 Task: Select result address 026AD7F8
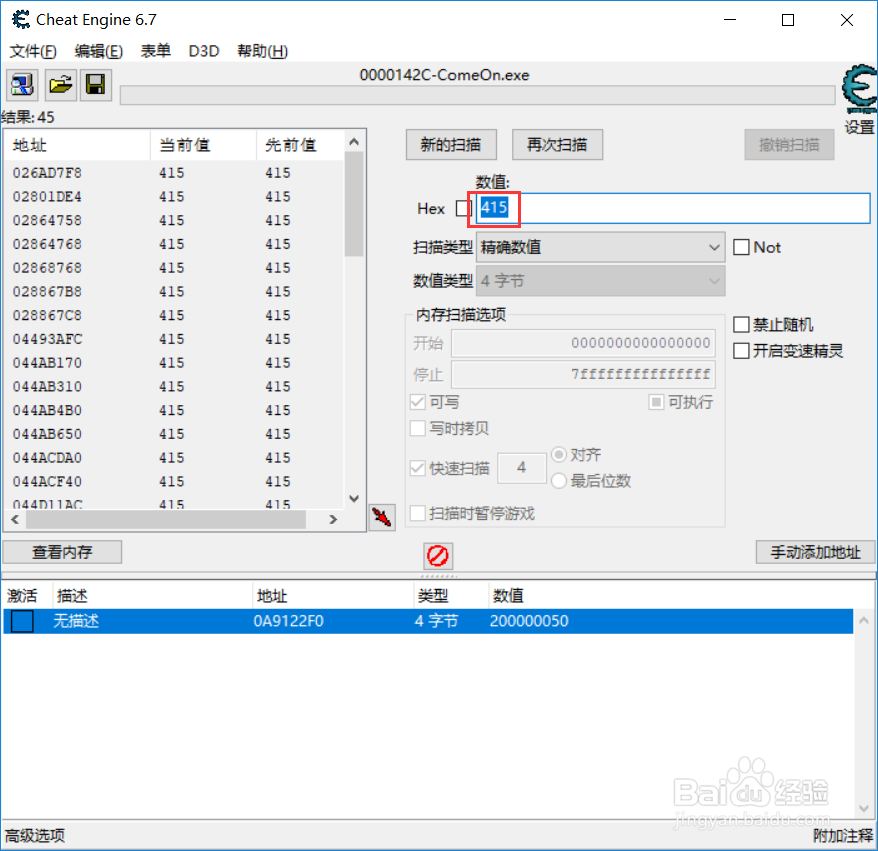(47, 173)
